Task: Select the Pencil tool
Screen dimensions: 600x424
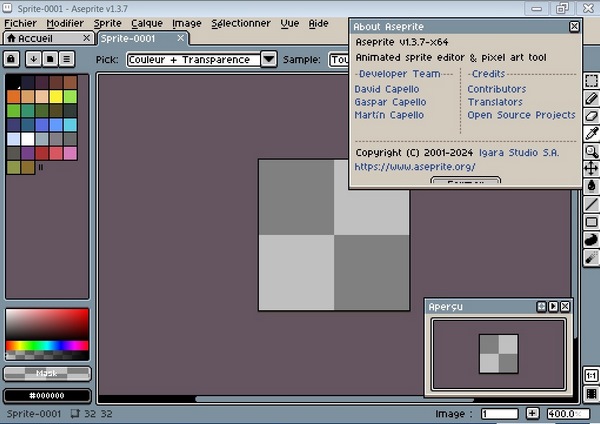Action: [x=591, y=98]
